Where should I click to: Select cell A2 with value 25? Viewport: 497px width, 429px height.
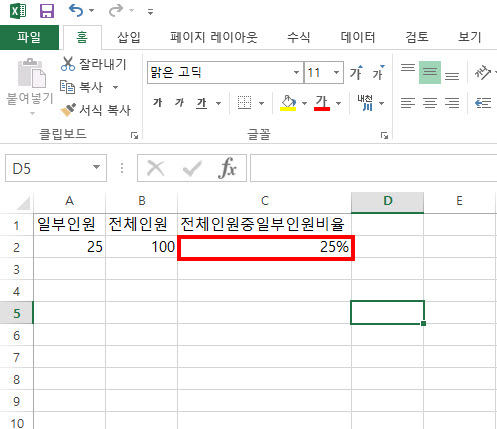[69, 247]
